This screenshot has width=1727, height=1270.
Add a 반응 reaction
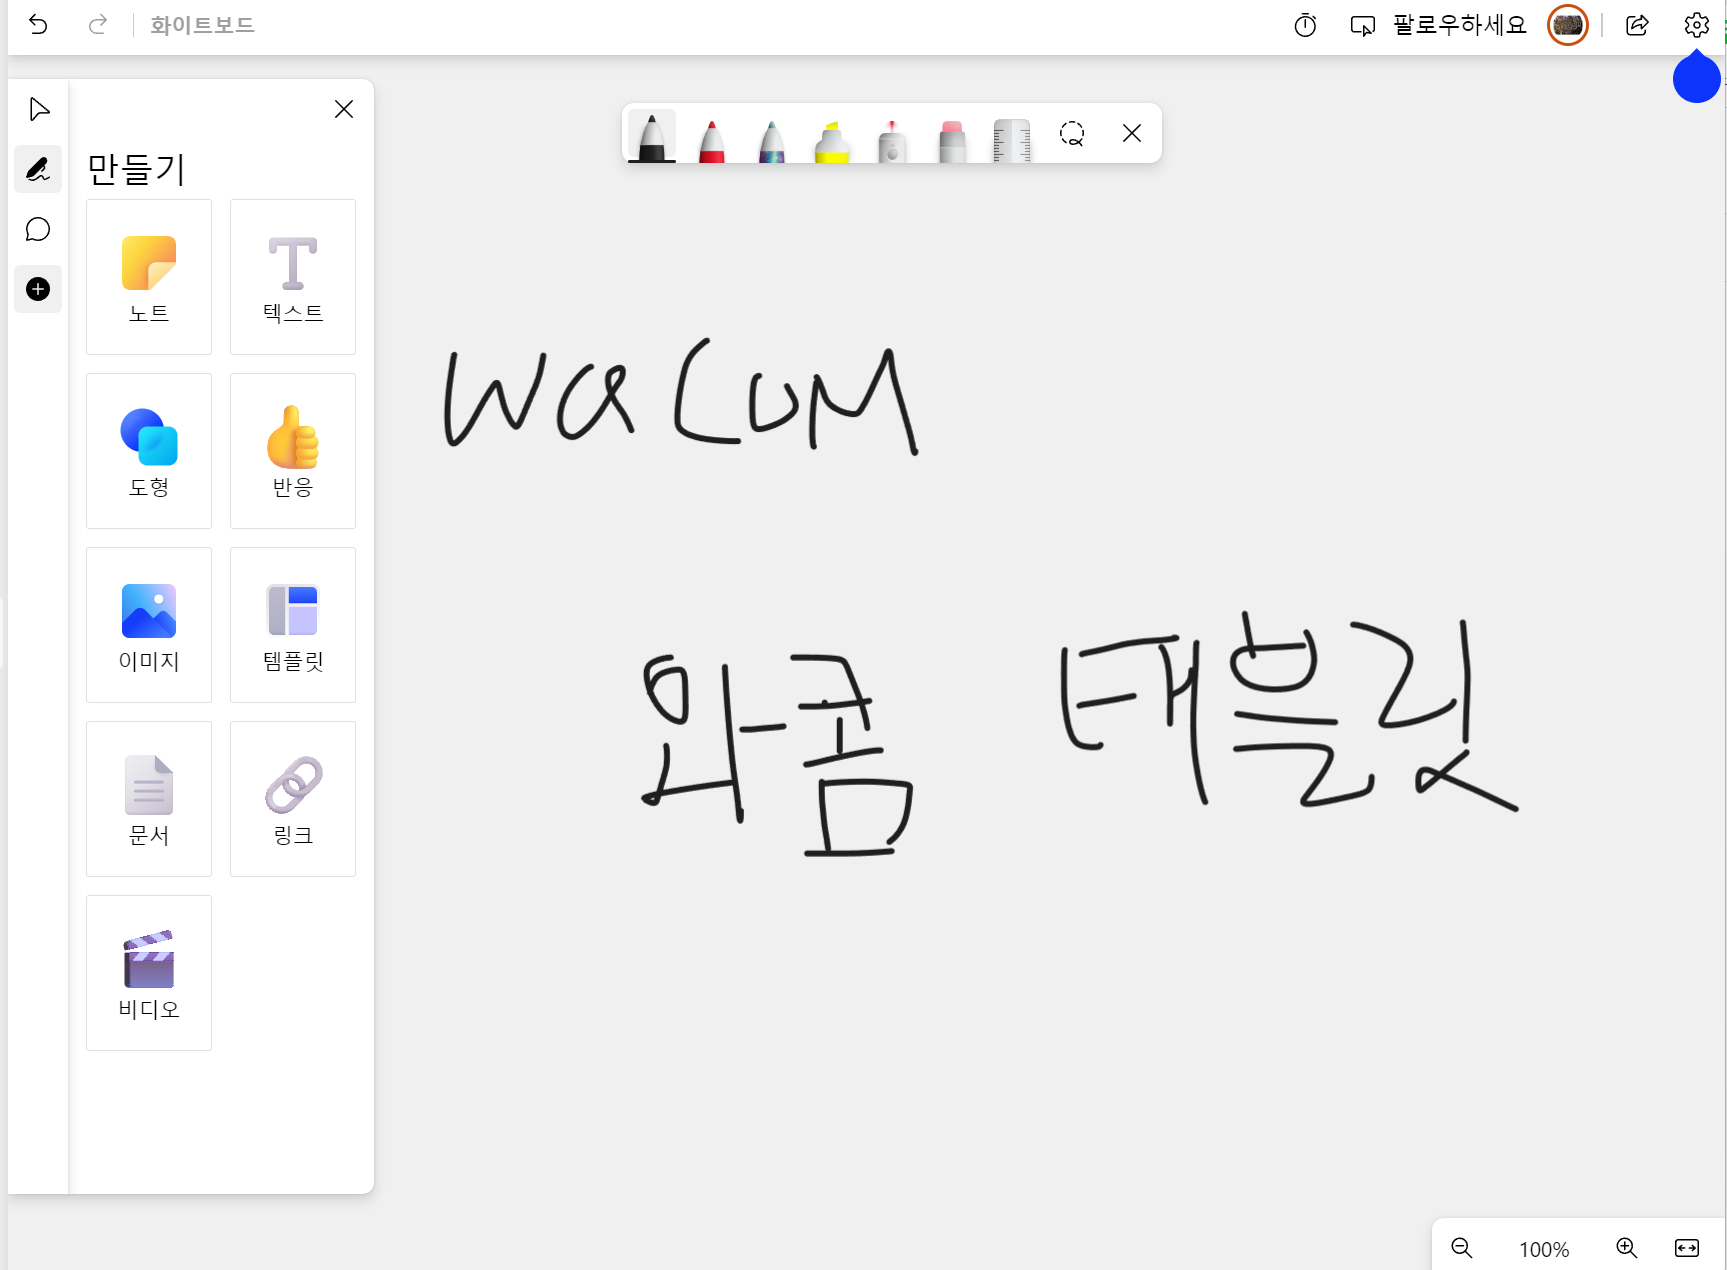pos(293,451)
